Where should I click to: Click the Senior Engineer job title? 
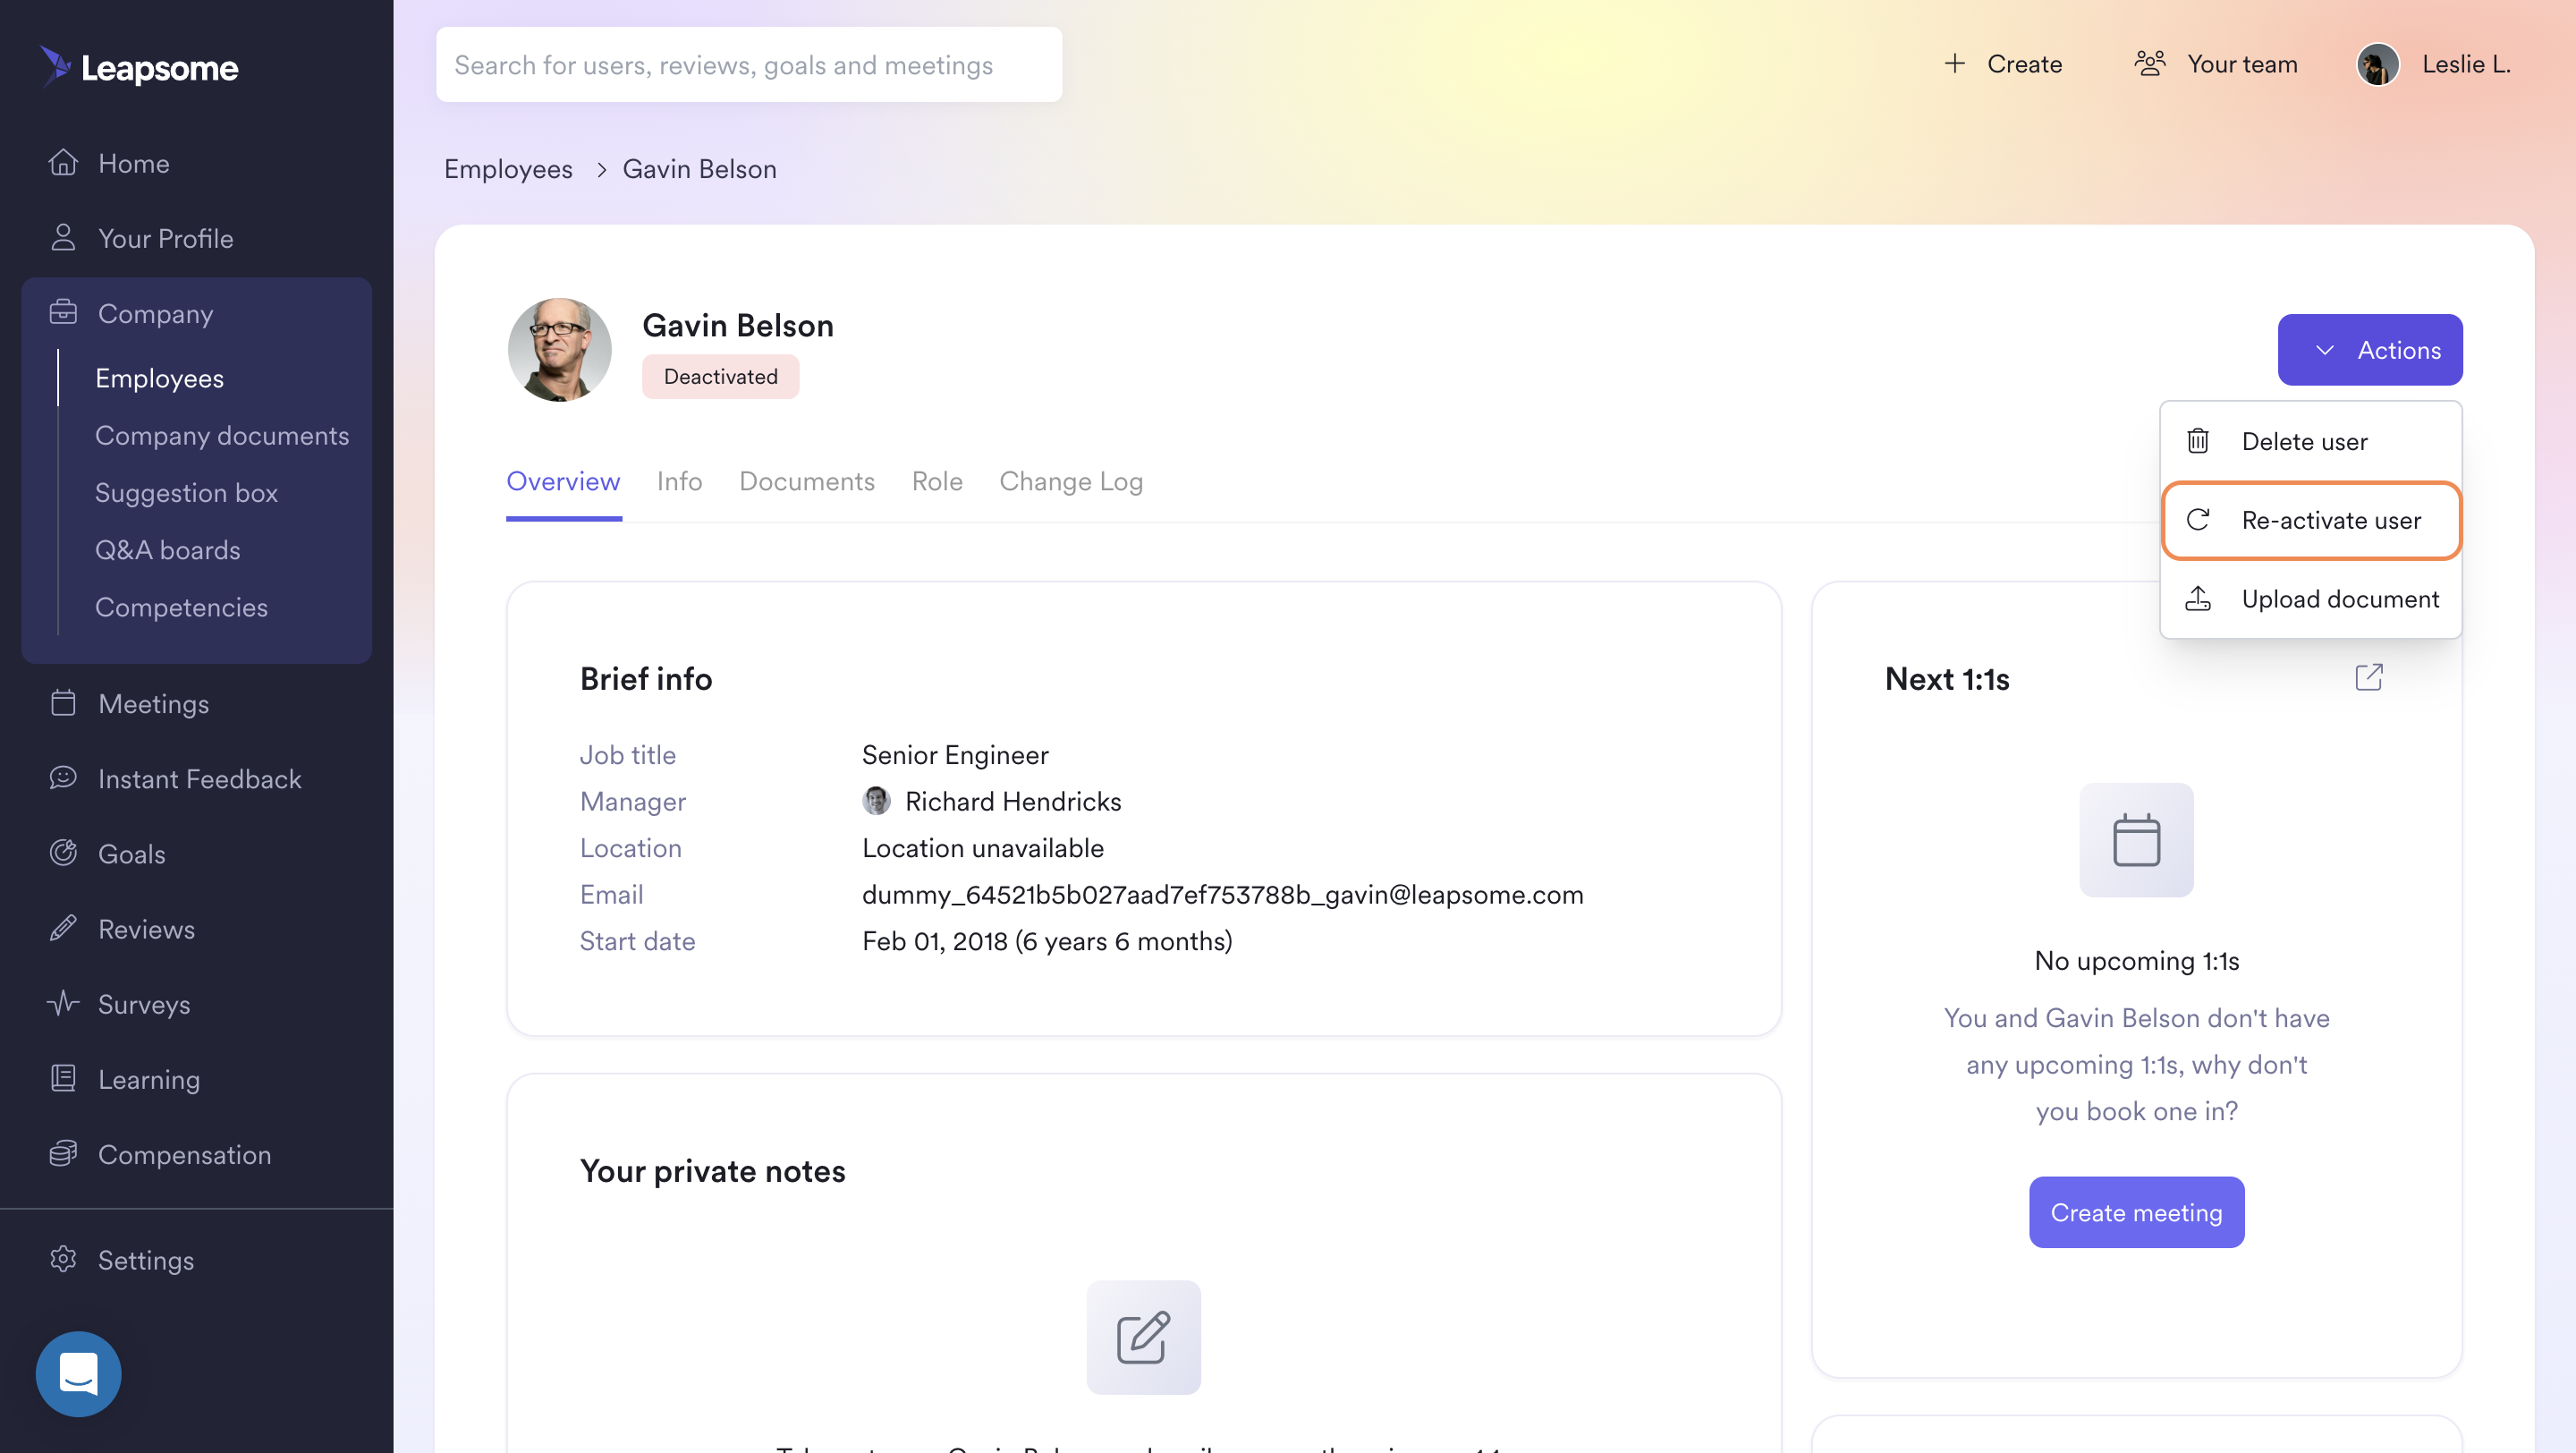955,754
